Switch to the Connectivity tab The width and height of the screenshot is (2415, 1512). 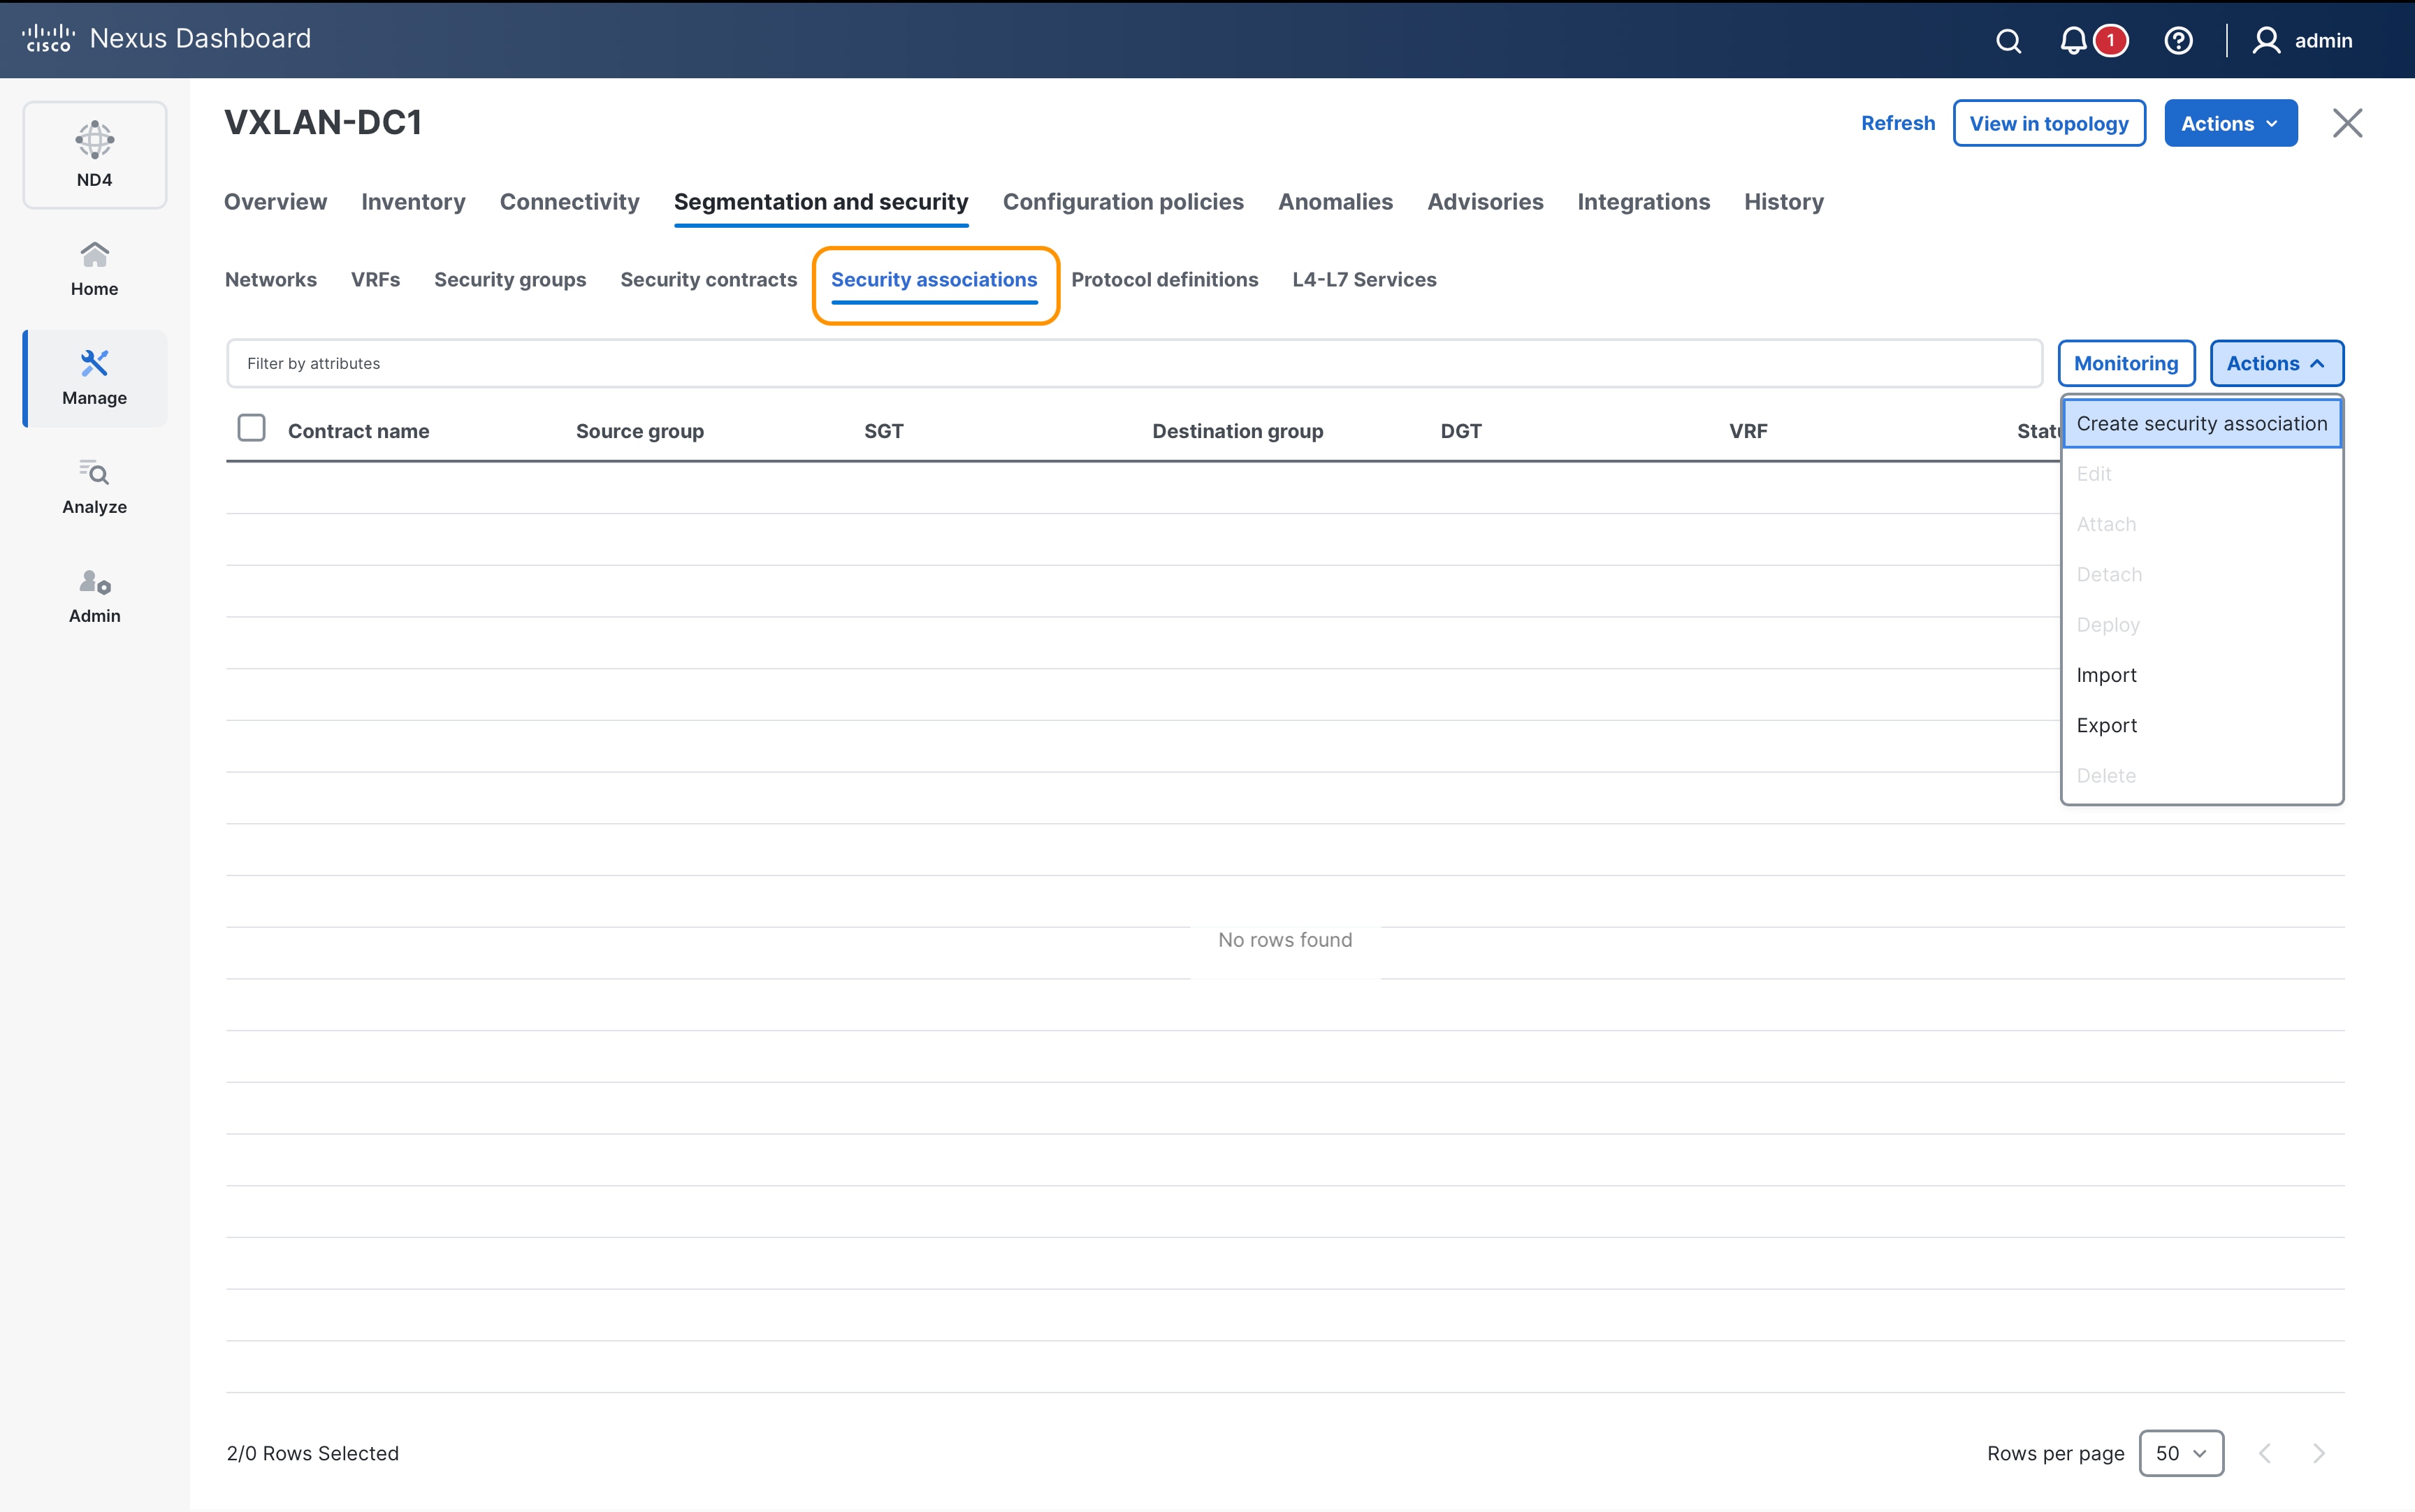pyautogui.click(x=570, y=202)
